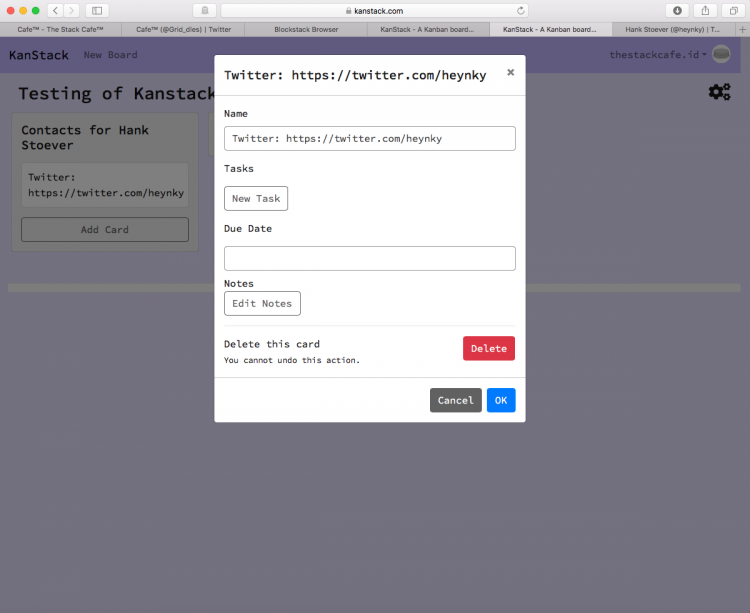Confirm with the OK button
750x613 pixels.
pos(501,400)
